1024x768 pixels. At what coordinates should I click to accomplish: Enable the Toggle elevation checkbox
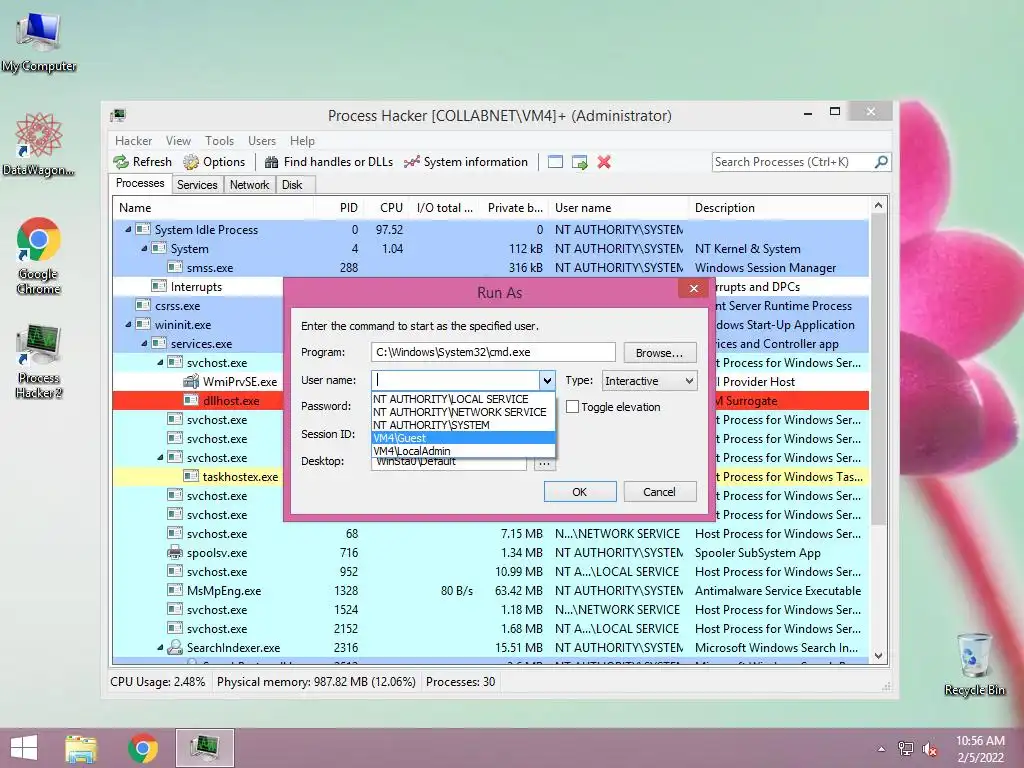[x=572, y=407]
